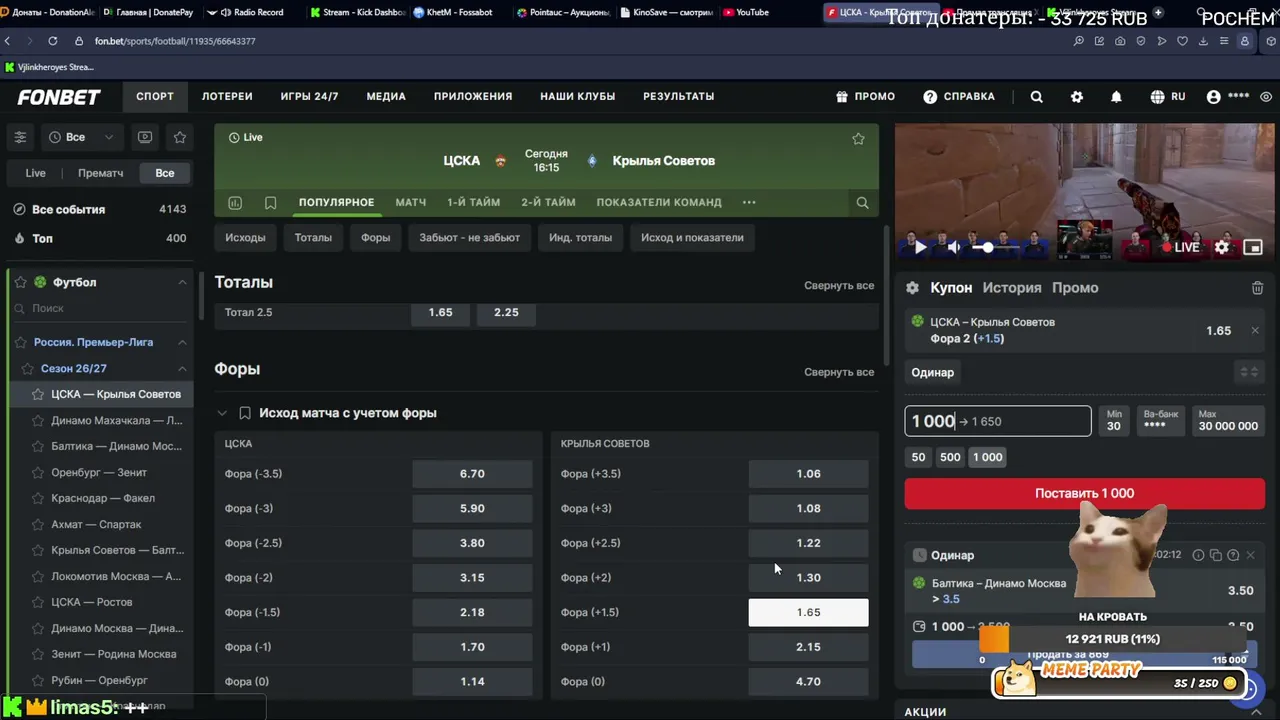
Task: Jump to LIVE in the video player
Action: (1181, 247)
